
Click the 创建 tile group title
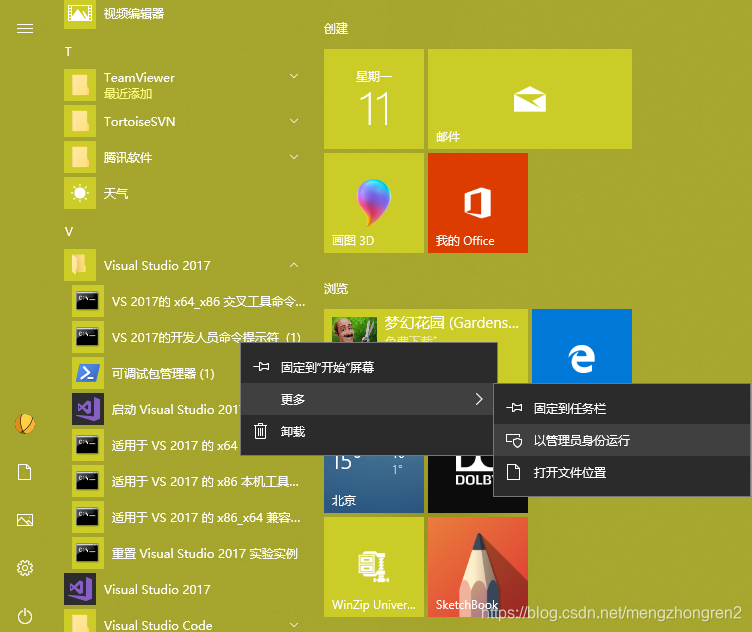[336, 29]
